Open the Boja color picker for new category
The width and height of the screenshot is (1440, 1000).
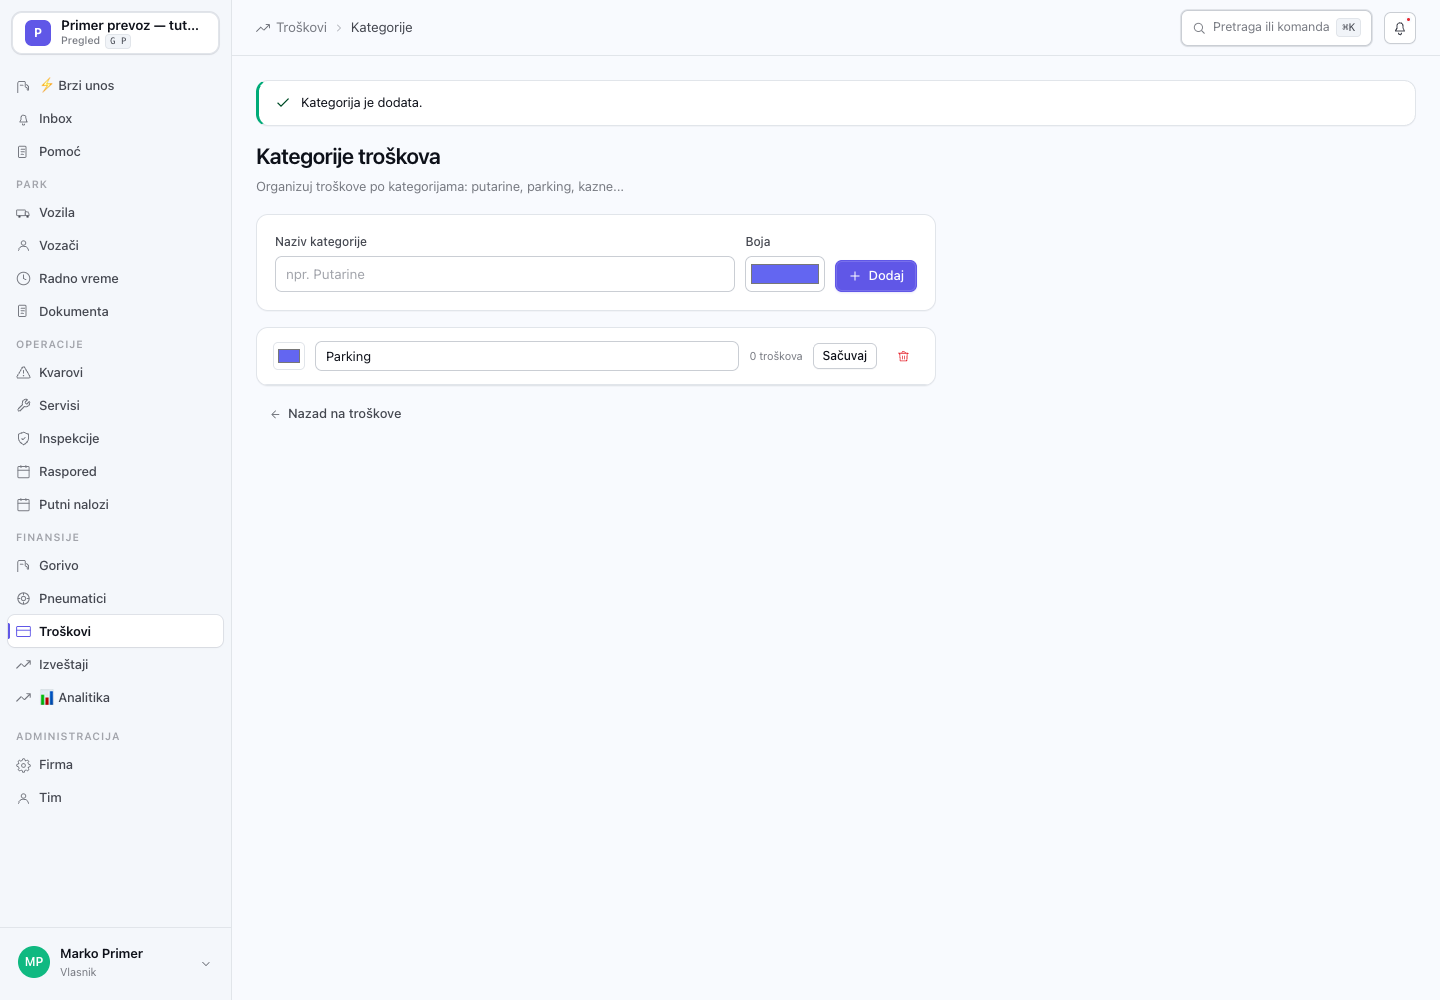pyautogui.click(x=785, y=274)
